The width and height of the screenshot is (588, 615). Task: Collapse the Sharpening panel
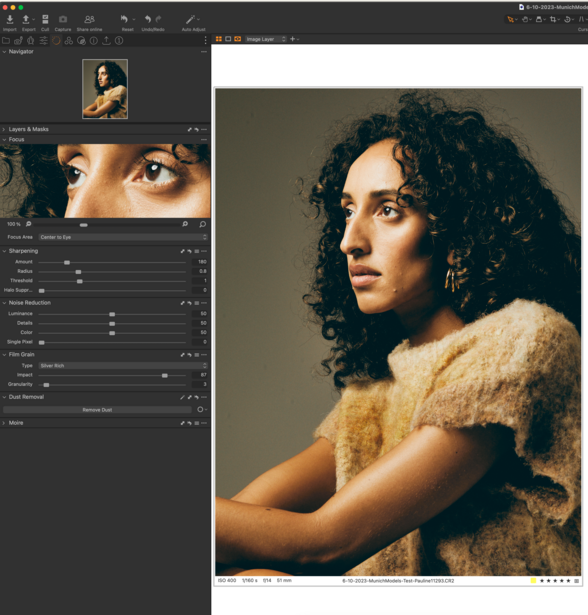[x=4, y=251]
